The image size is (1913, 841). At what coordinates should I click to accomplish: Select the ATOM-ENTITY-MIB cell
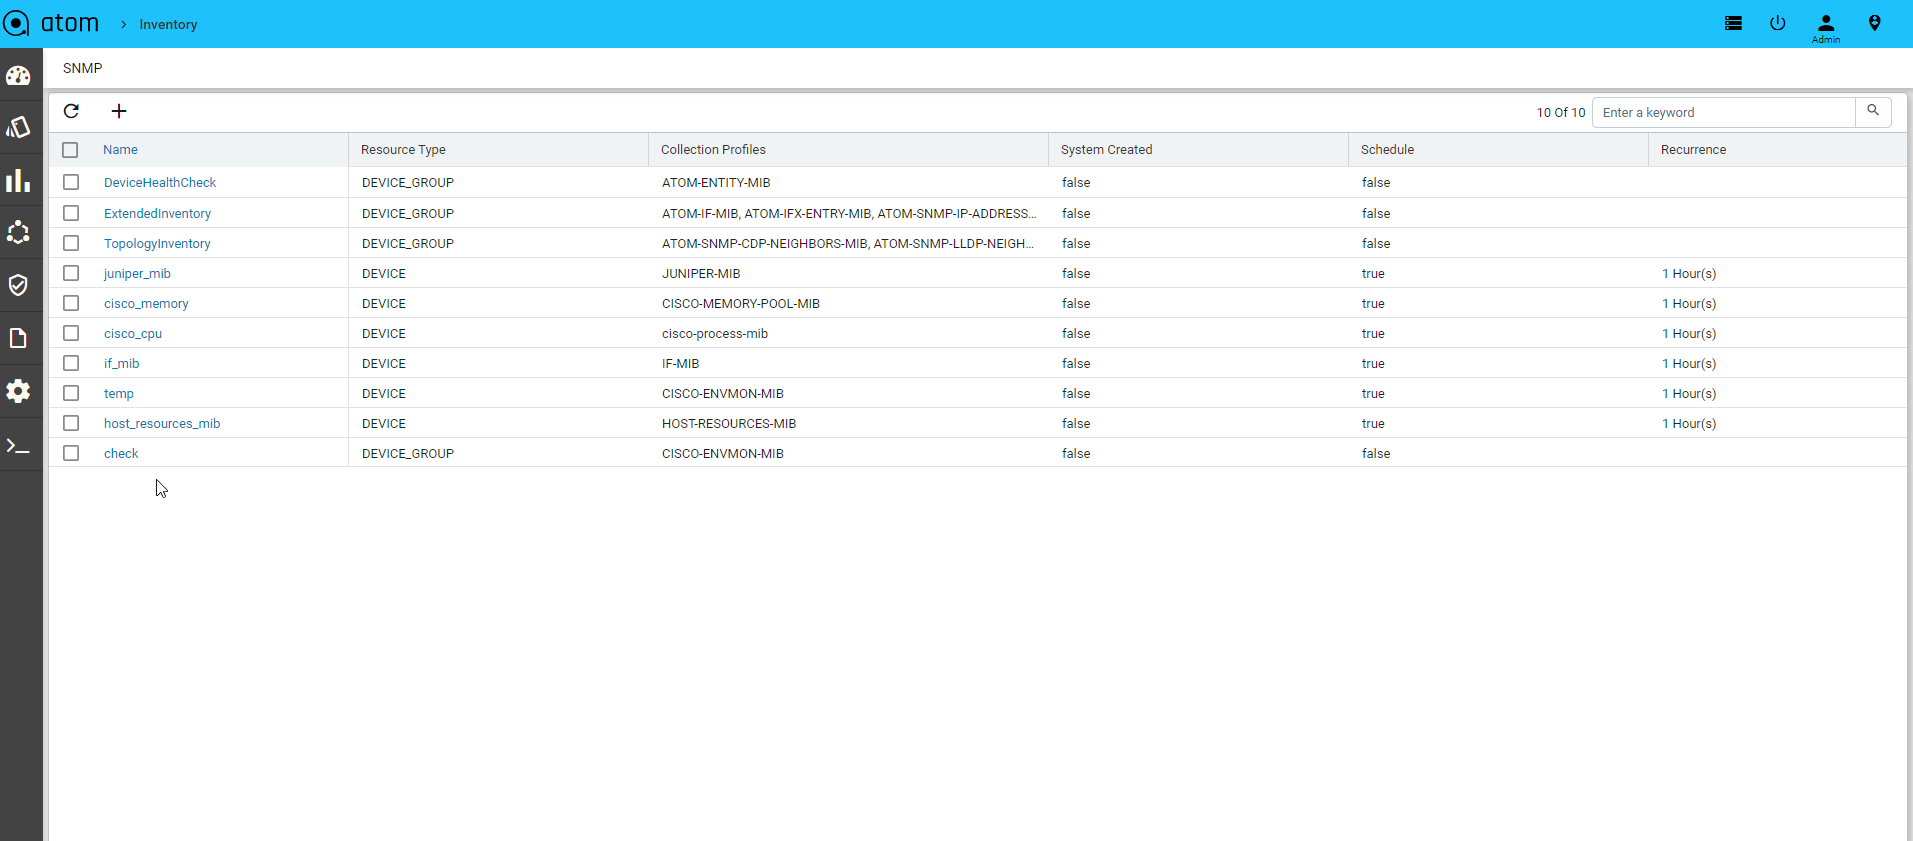pyautogui.click(x=716, y=183)
